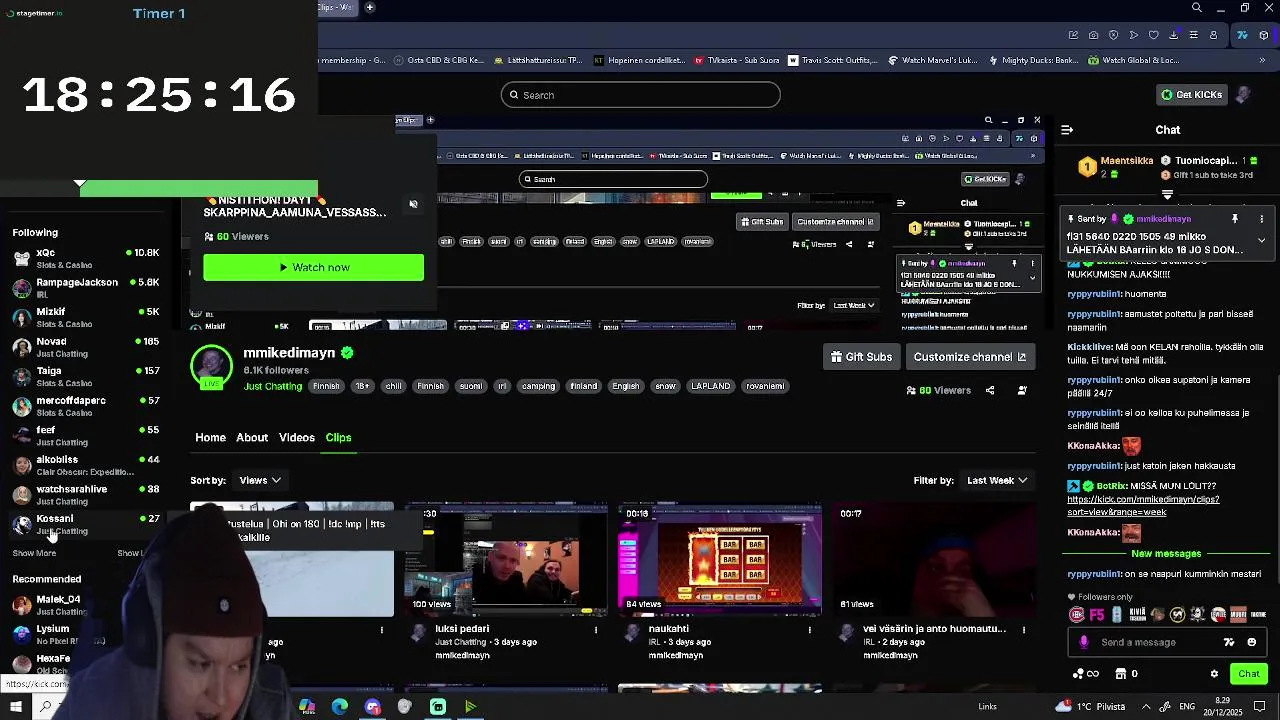Open Windows Start menu
The width and height of the screenshot is (1280, 720).
(x=16, y=707)
